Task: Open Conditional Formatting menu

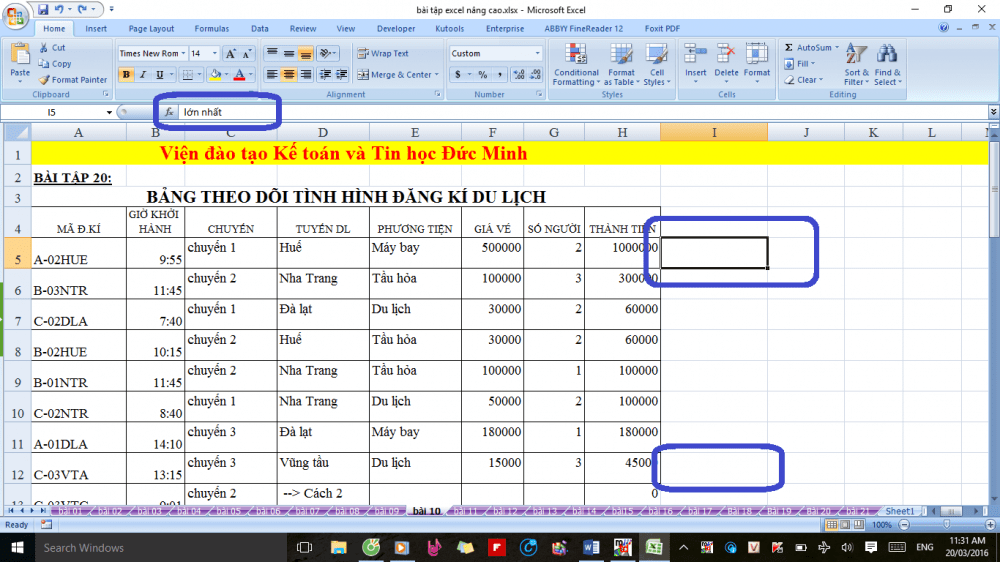Action: click(x=576, y=64)
